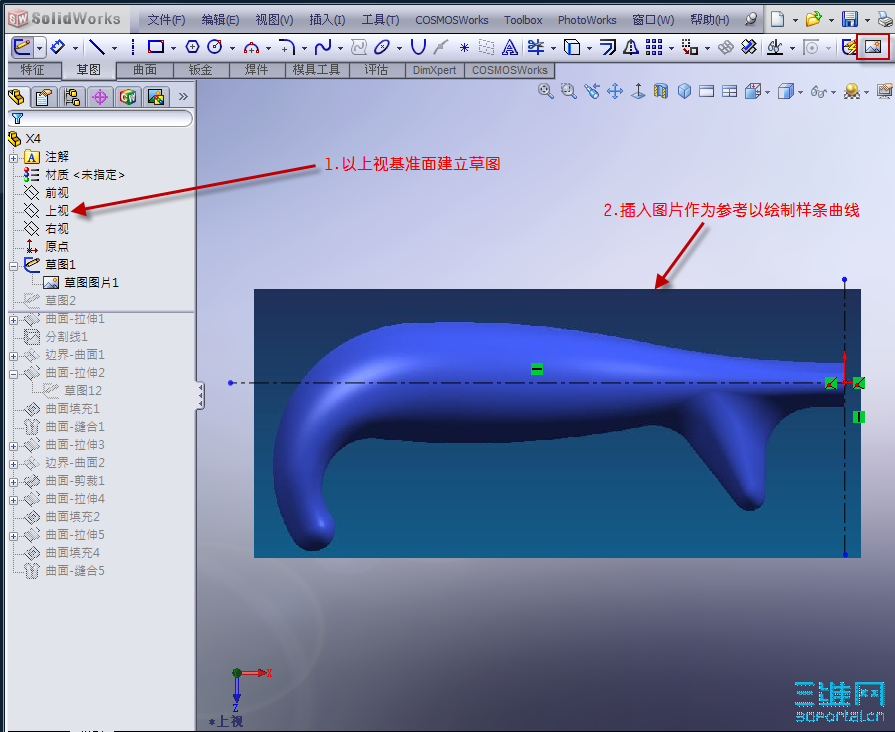Click the Sketch Picture icon

tap(873, 47)
